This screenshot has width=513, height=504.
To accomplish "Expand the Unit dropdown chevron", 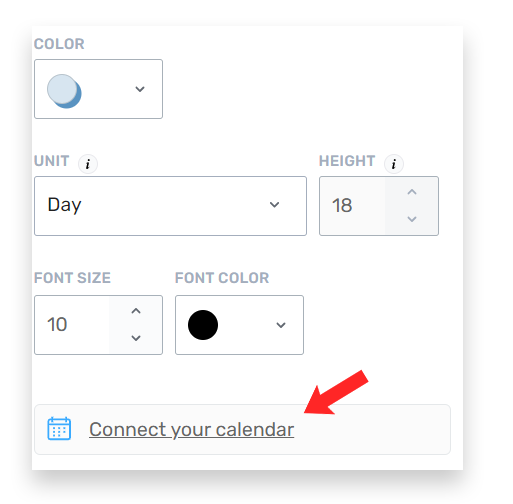I will click(x=274, y=205).
